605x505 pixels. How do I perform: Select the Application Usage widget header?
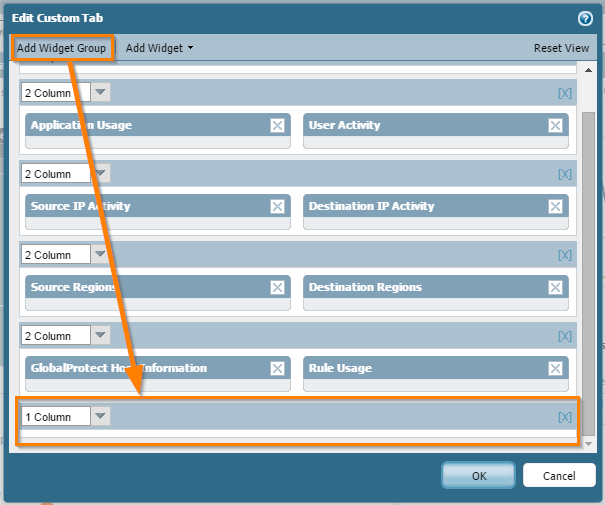tap(158, 125)
